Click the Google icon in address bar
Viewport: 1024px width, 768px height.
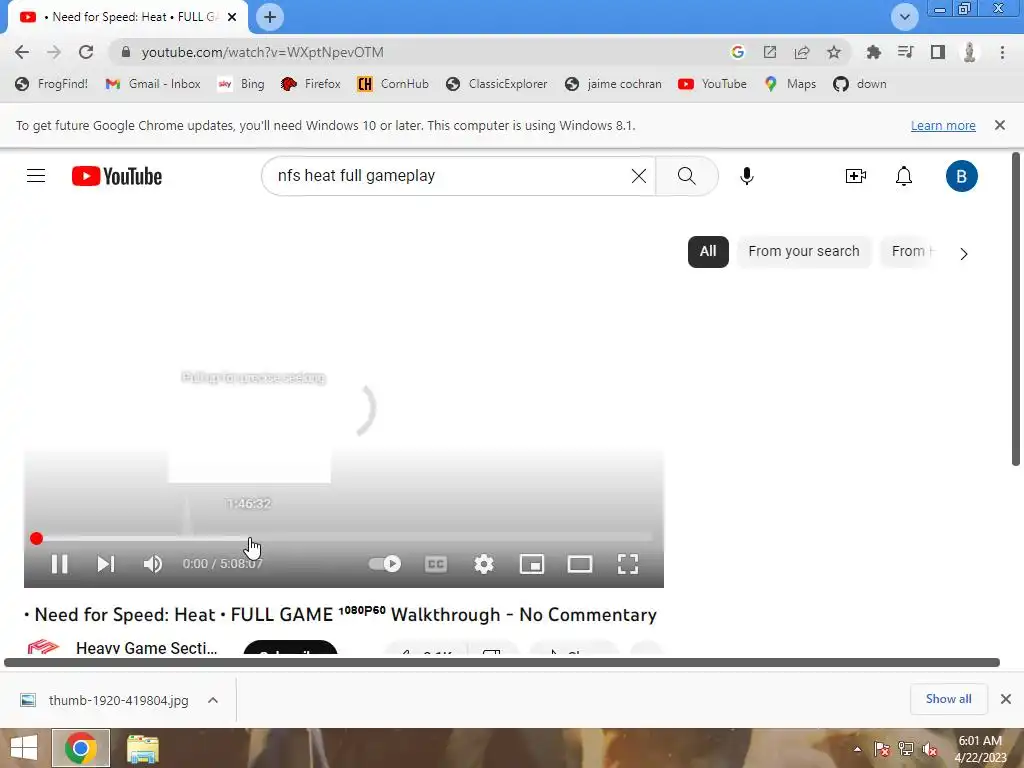pyautogui.click(x=737, y=52)
